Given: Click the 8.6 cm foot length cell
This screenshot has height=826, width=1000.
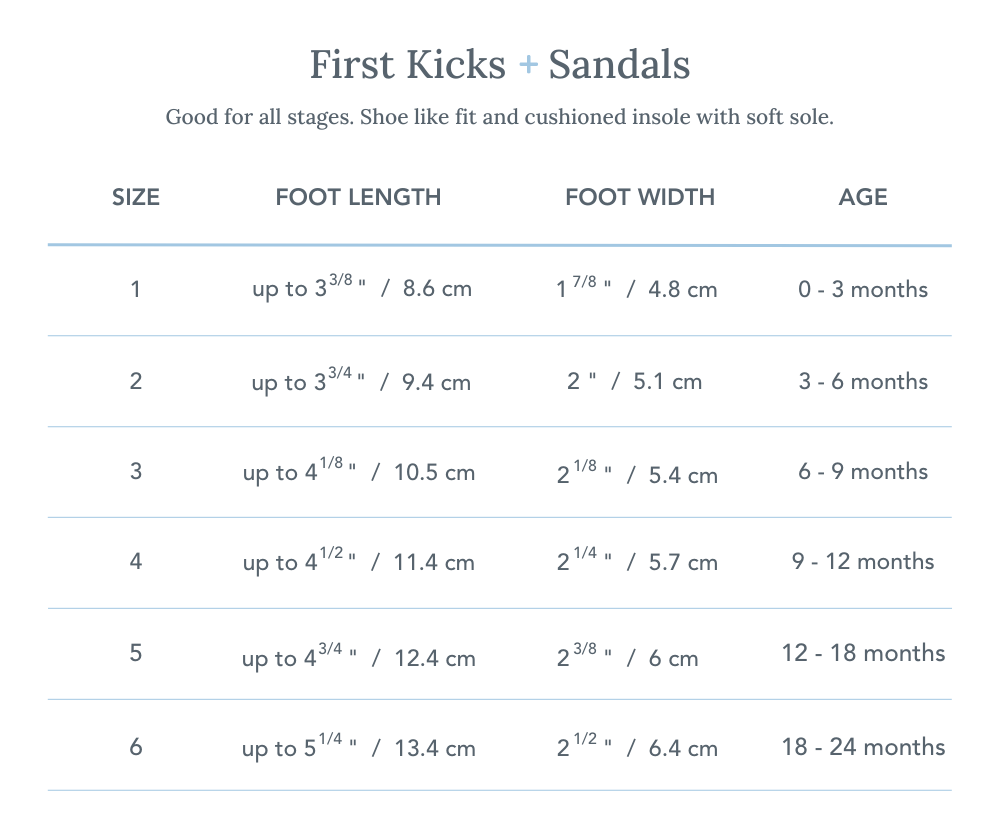Looking at the screenshot, I should point(437,290).
